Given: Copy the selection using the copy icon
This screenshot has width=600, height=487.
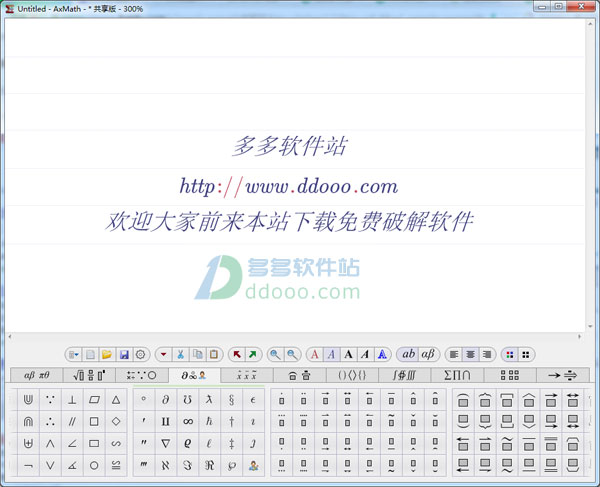Looking at the screenshot, I should click(197, 355).
